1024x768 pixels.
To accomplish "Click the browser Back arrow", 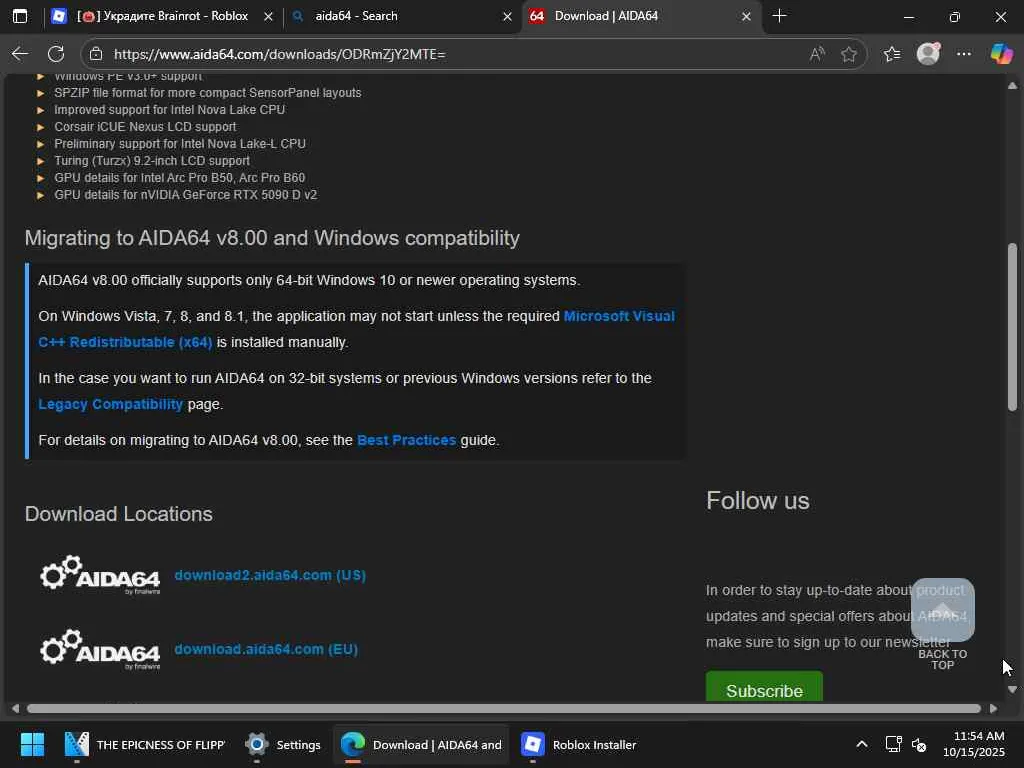I will click(x=20, y=54).
